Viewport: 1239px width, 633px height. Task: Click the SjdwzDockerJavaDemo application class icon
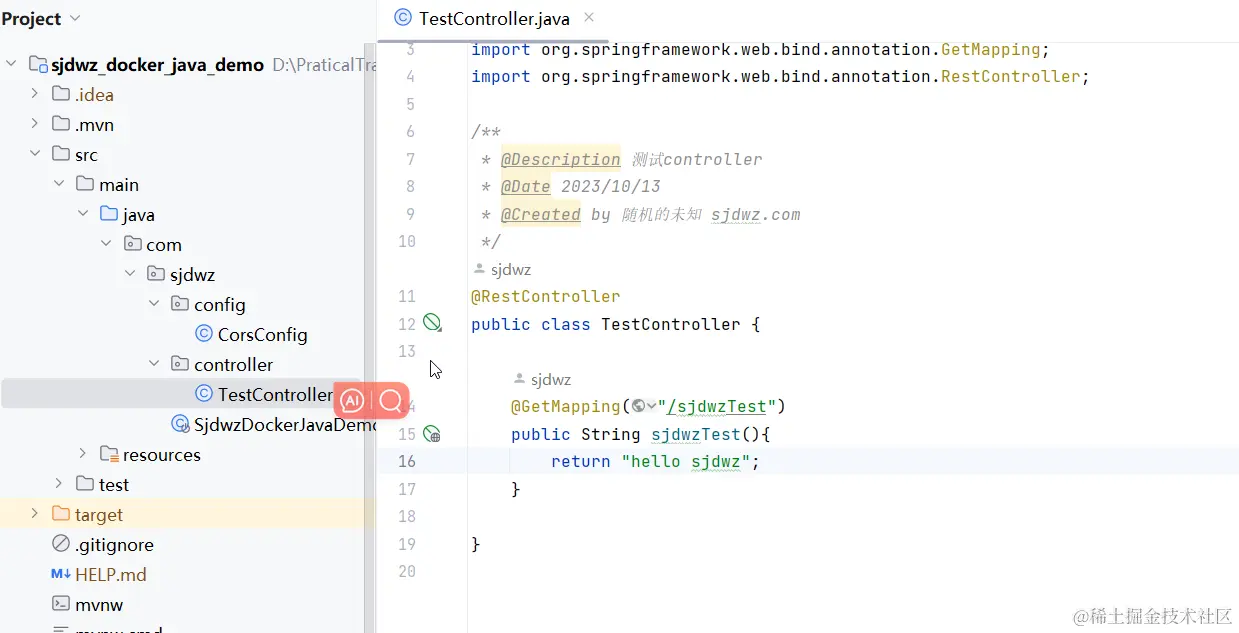pos(181,424)
